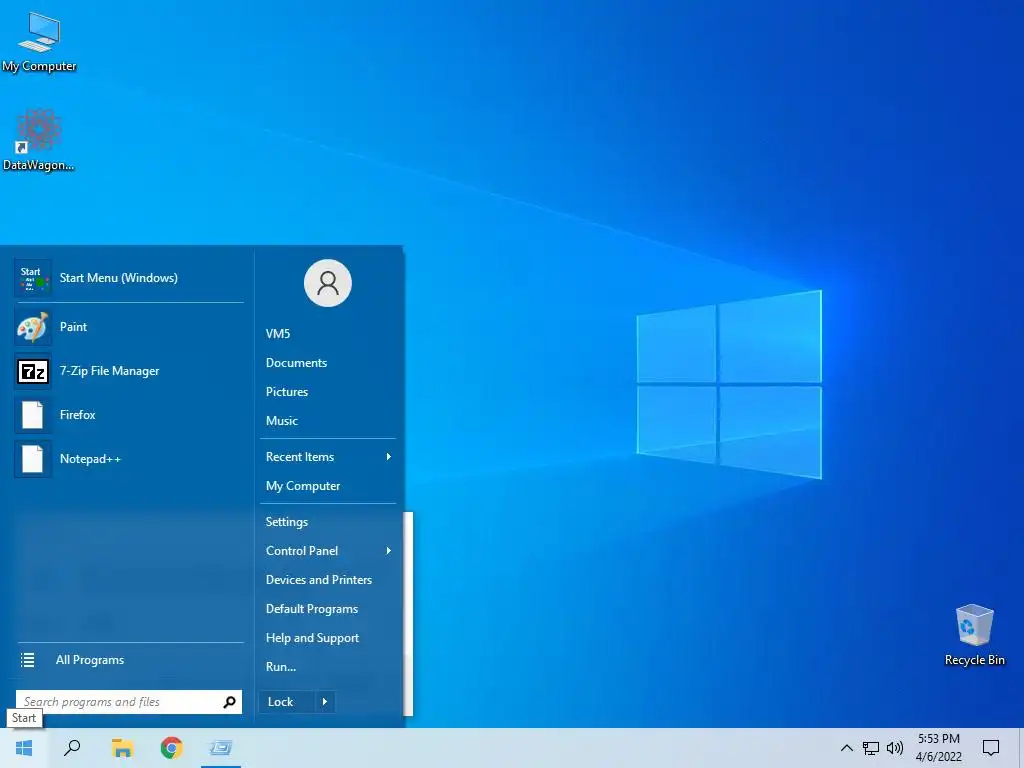Open Music folder in Start menu
This screenshot has width=1024, height=768.
click(281, 421)
